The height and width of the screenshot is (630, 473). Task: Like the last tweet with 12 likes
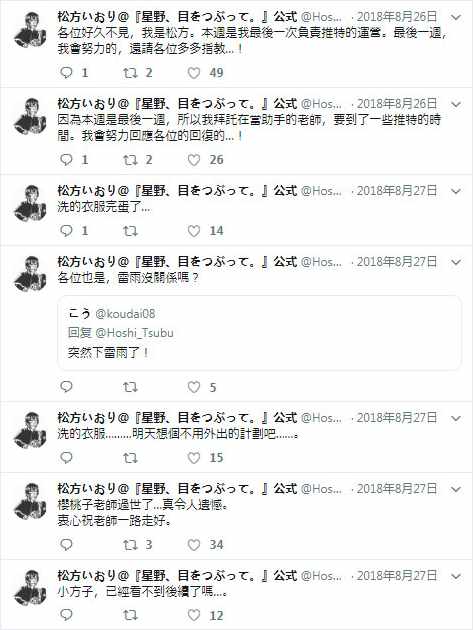click(194, 616)
